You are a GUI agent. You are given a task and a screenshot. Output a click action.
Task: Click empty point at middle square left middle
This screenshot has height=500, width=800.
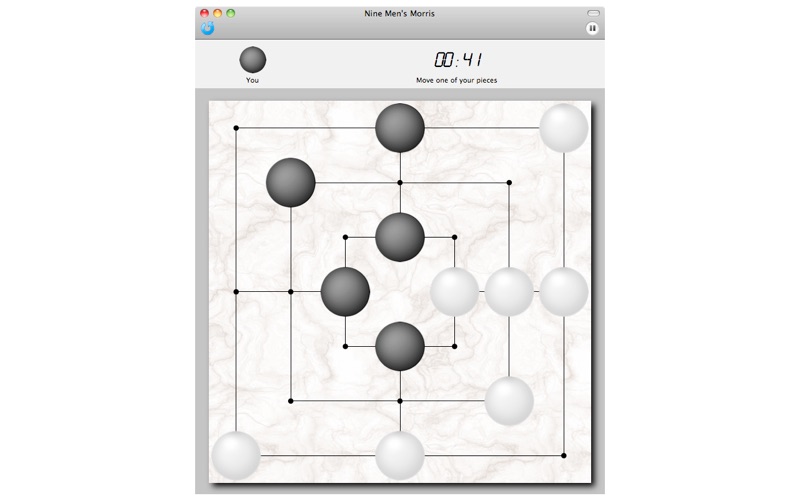(x=291, y=292)
